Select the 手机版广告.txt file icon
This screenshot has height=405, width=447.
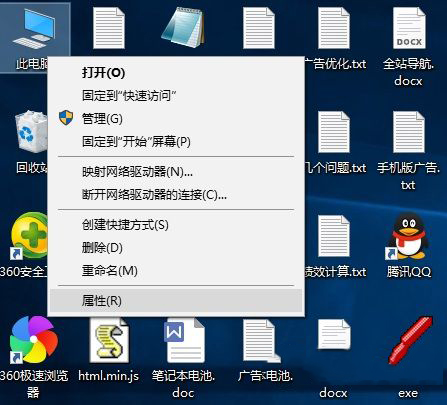[409, 132]
